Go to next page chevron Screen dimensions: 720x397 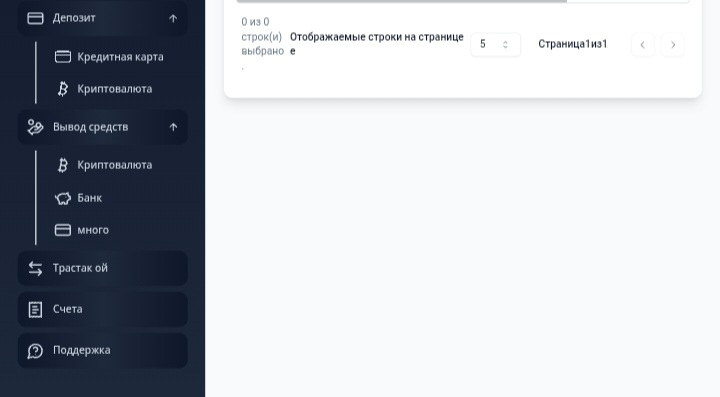click(x=673, y=45)
